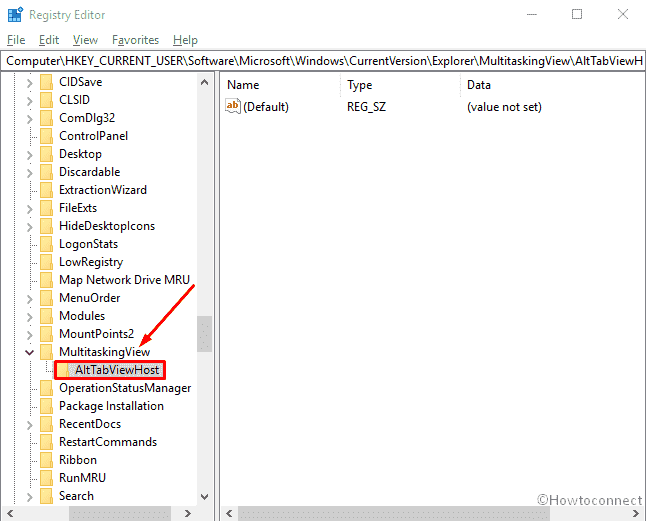Click tree pane scroll right arrow
This screenshot has width=646, height=521.
click(188, 513)
